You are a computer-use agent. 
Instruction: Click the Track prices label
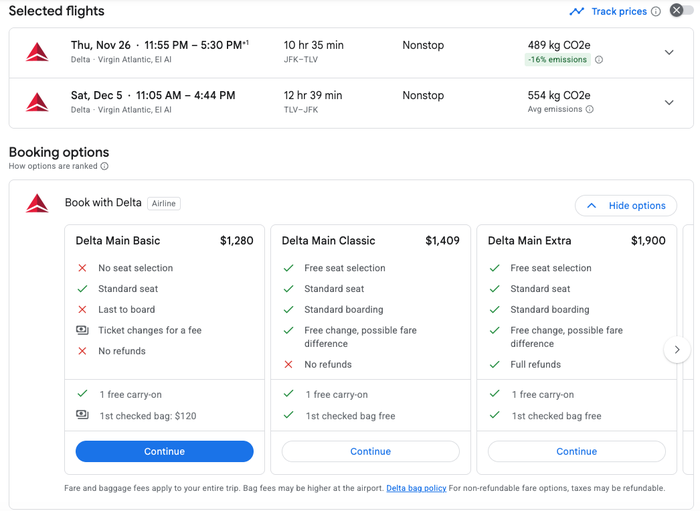[x=619, y=12]
